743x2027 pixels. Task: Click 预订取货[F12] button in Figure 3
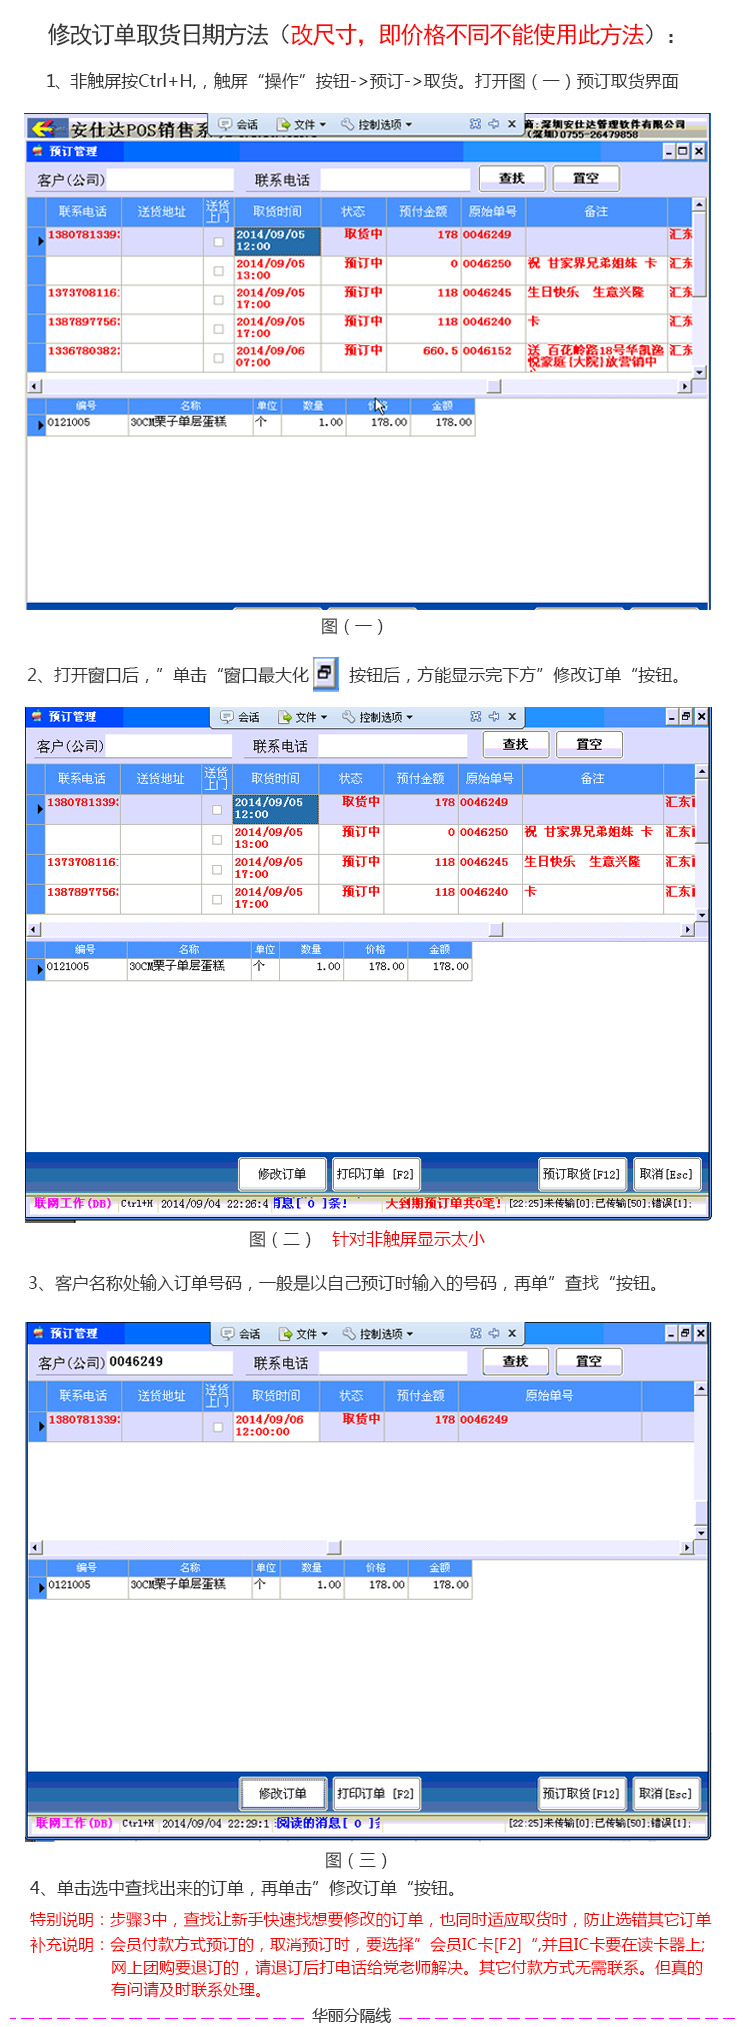tap(582, 1793)
